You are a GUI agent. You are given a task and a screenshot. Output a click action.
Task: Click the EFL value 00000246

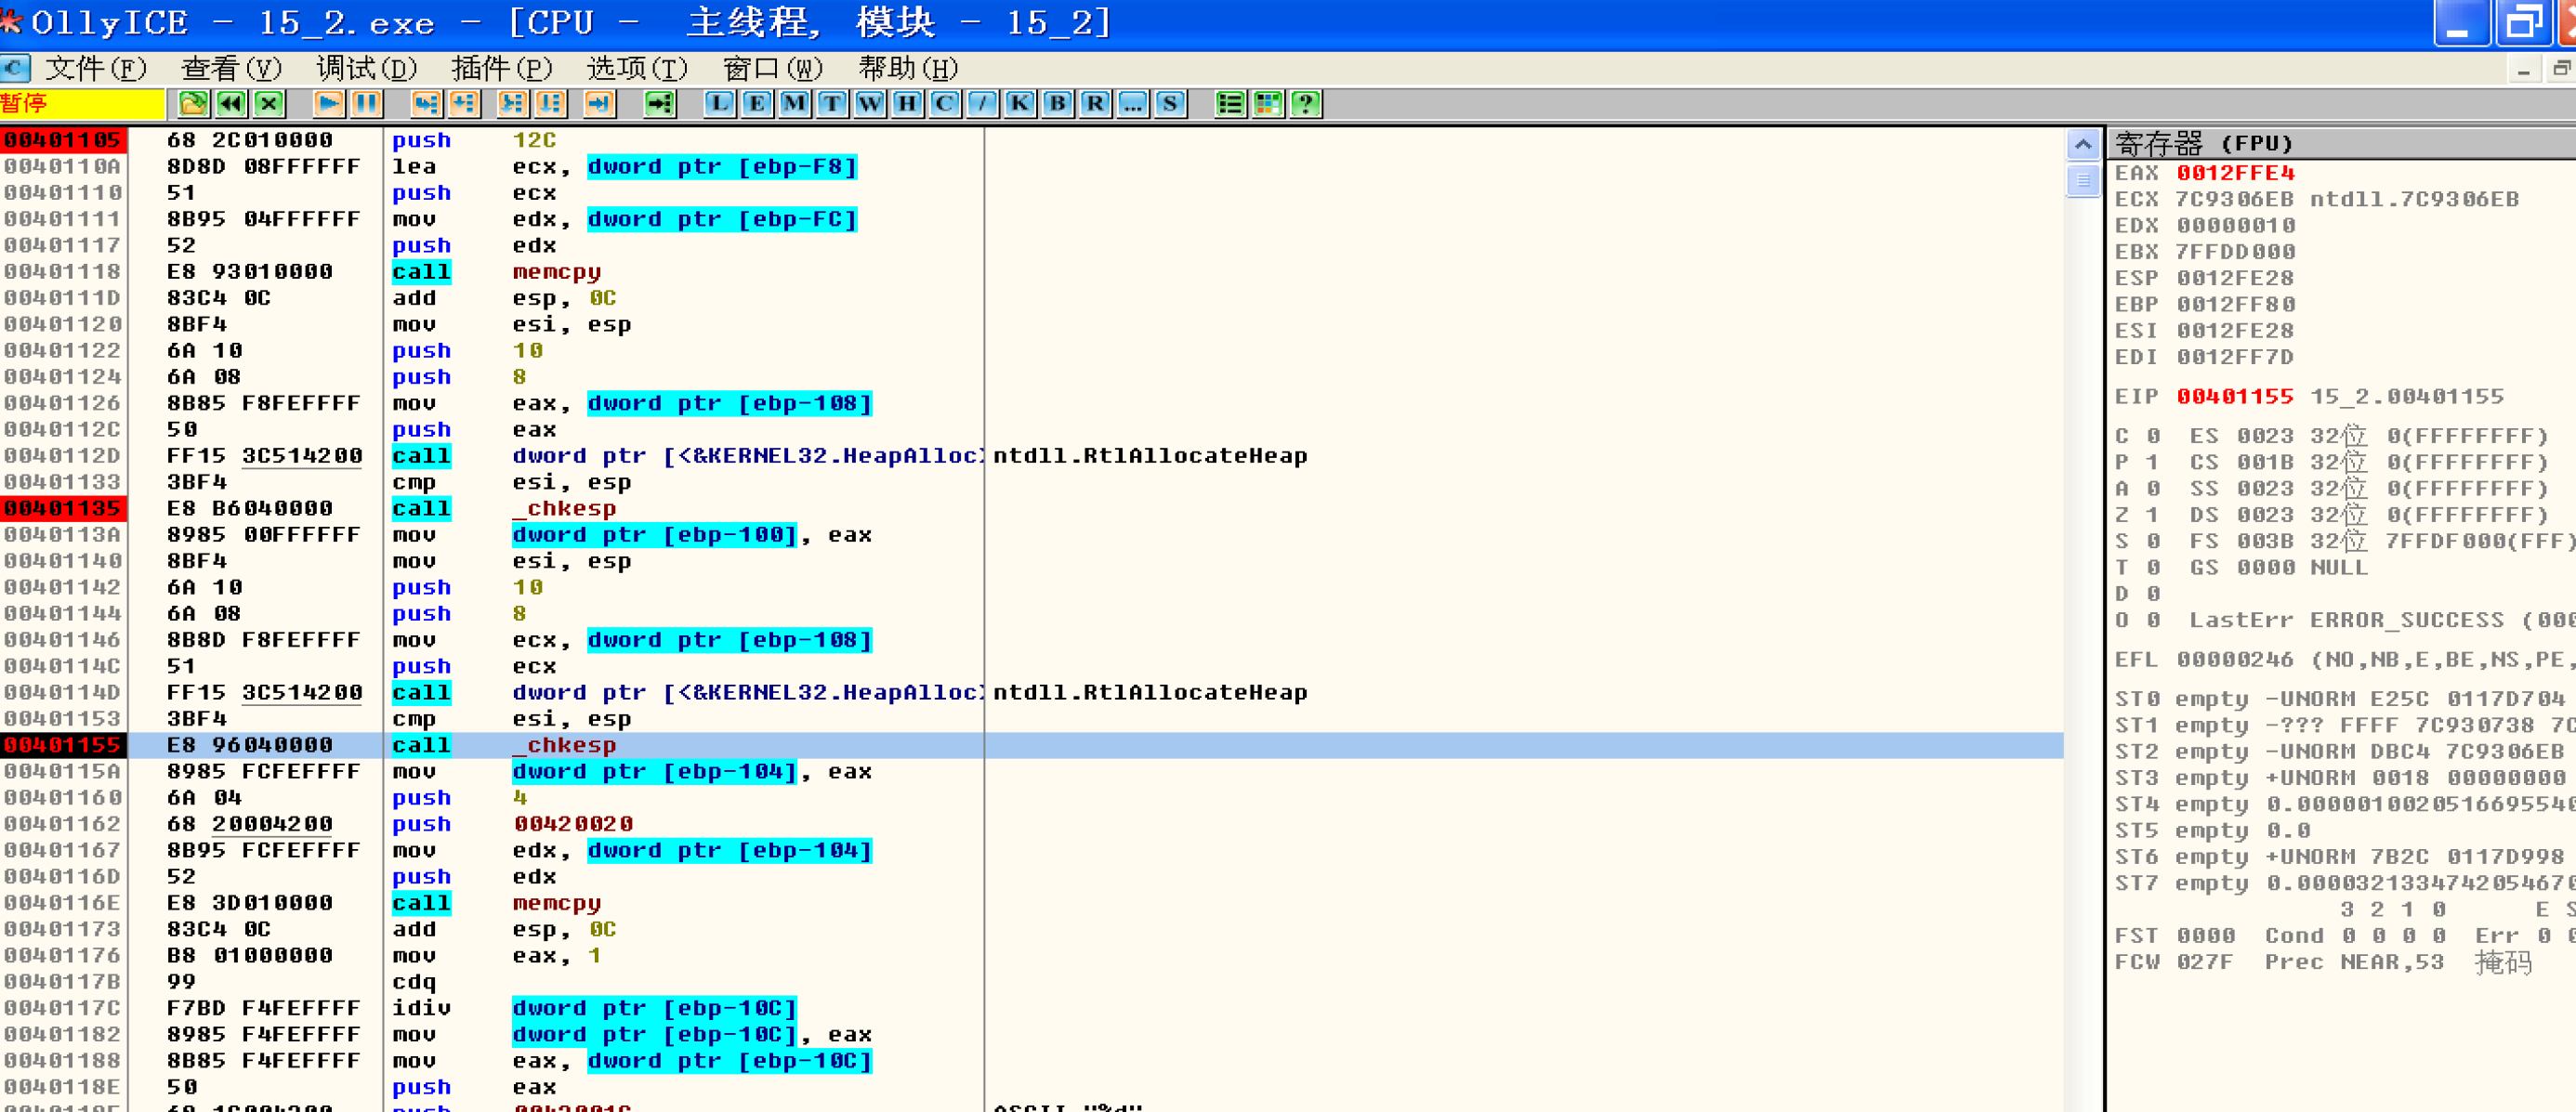coord(2235,659)
